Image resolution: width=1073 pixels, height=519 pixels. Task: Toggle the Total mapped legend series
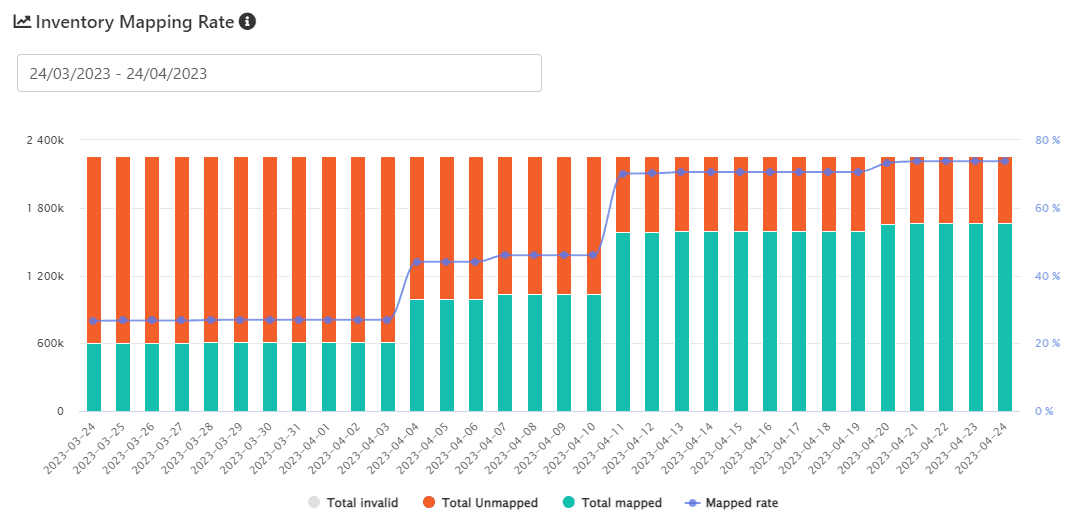(x=621, y=503)
